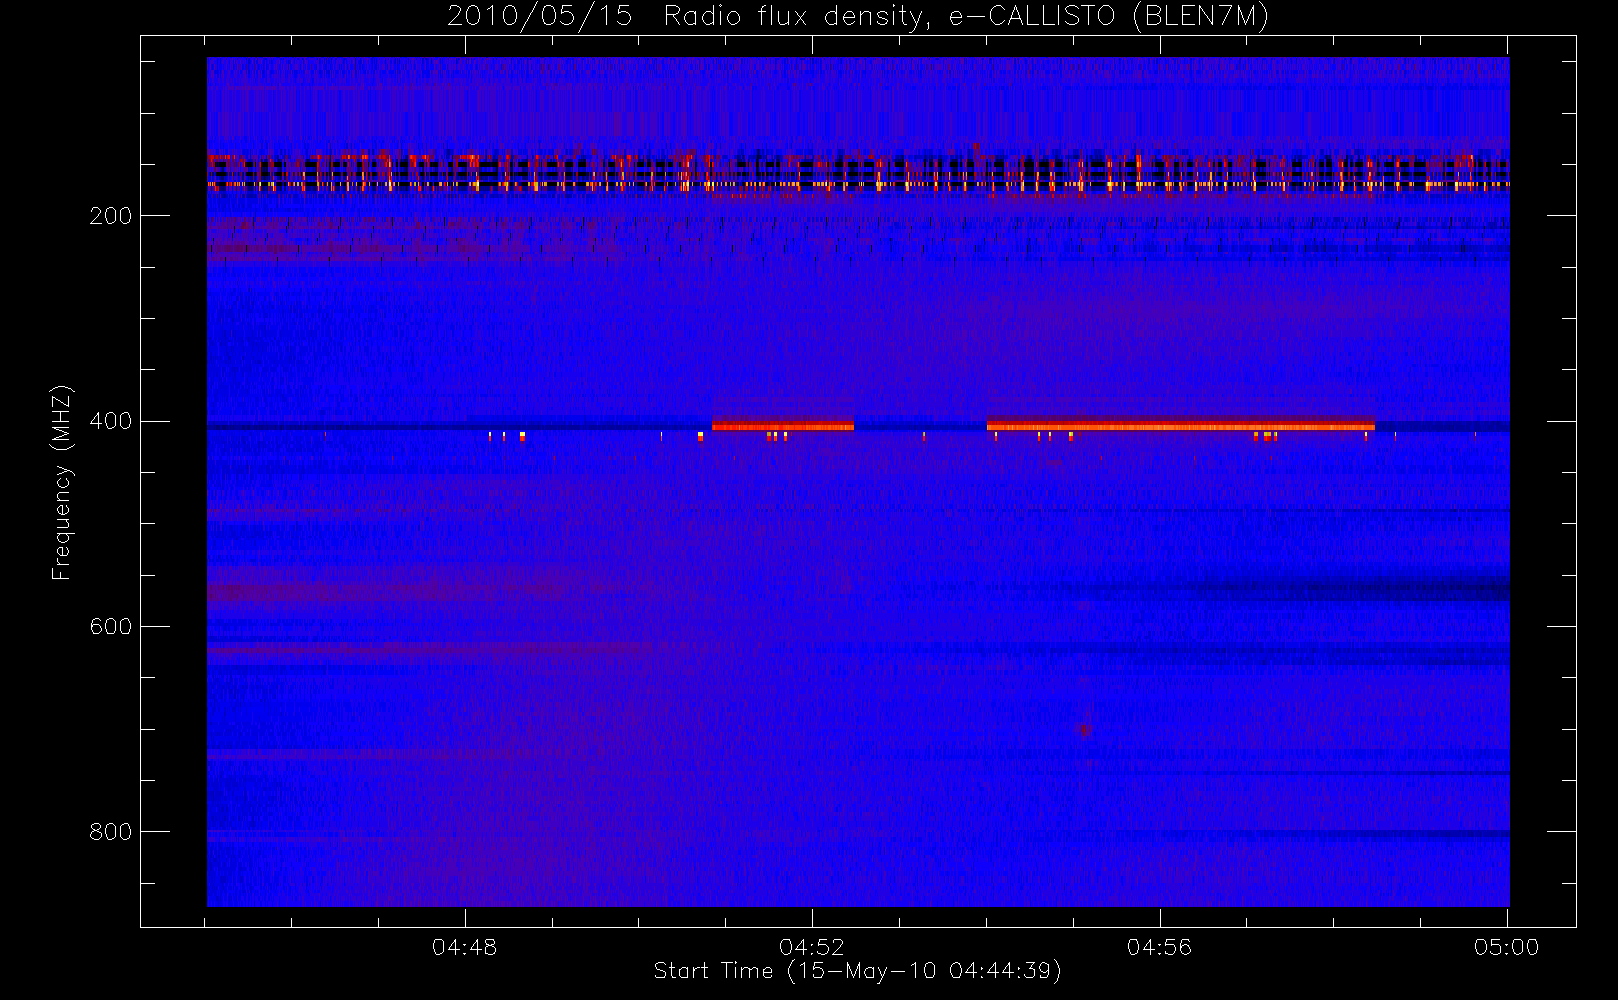Click the 04:52 time tick label
This screenshot has height=1000, width=1618.
pyautogui.click(x=812, y=947)
